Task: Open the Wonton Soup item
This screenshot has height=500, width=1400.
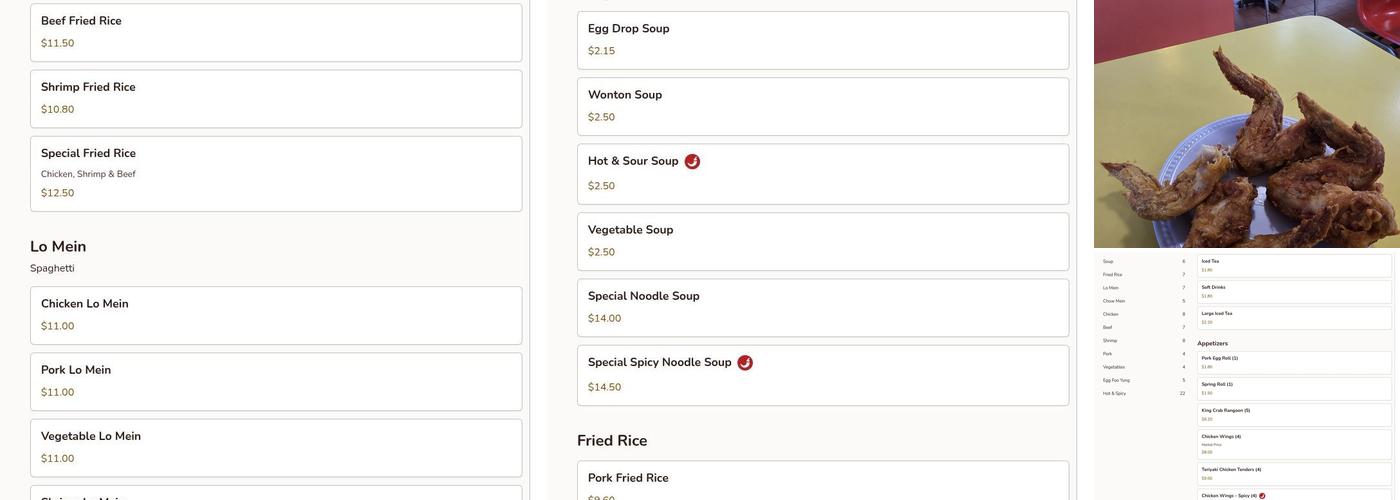Action: click(822, 106)
